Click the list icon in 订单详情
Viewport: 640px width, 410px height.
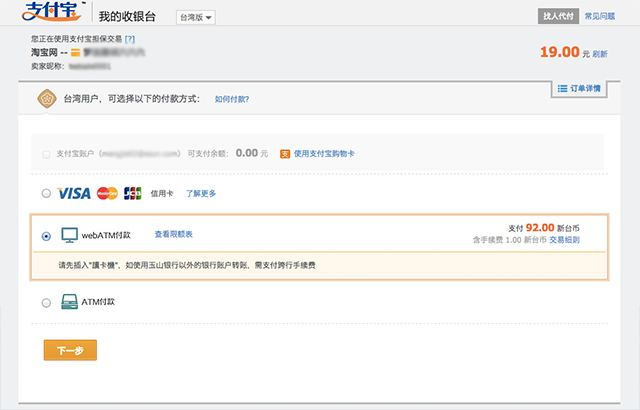562,89
